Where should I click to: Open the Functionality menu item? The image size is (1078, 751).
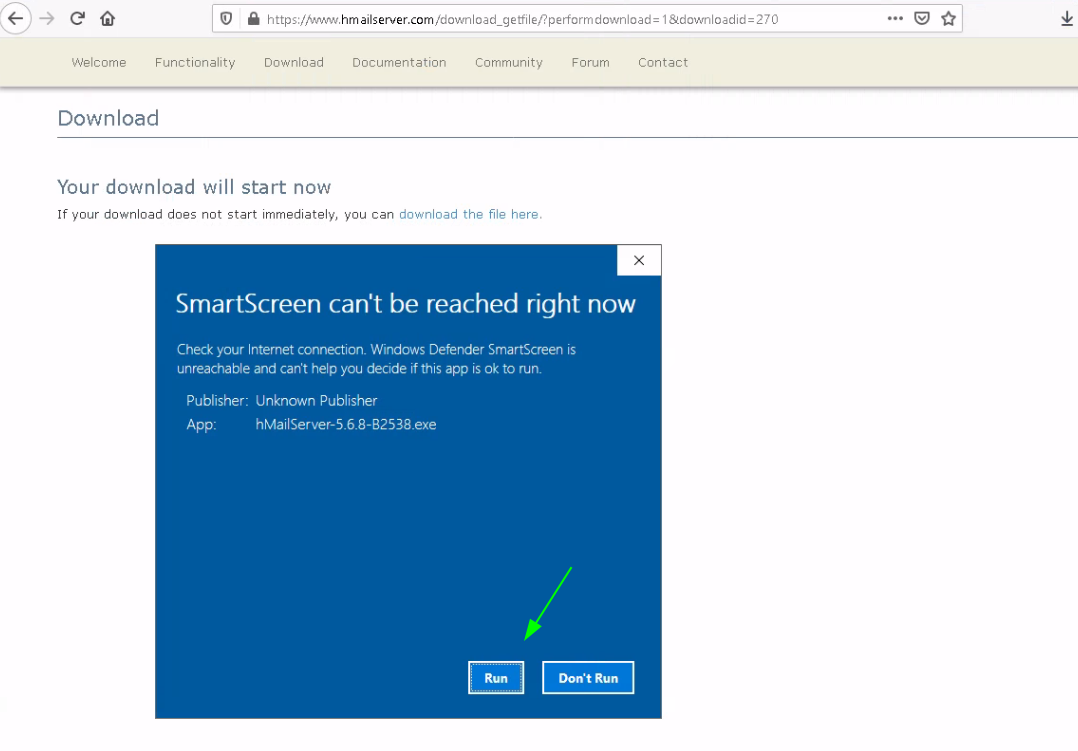tap(195, 63)
